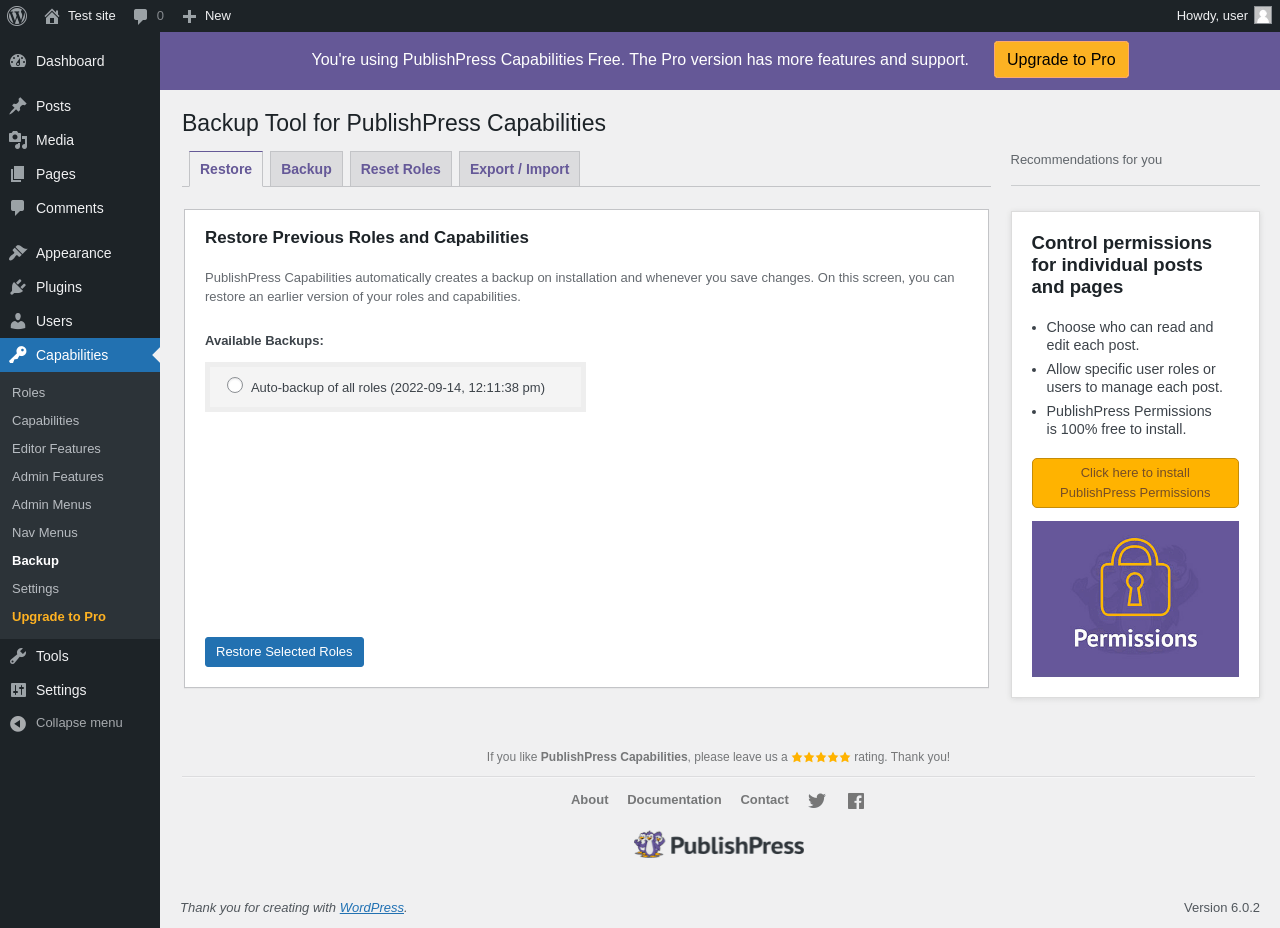Open Test site home icon
The width and height of the screenshot is (1280, 928).
[x=52, y=15]
